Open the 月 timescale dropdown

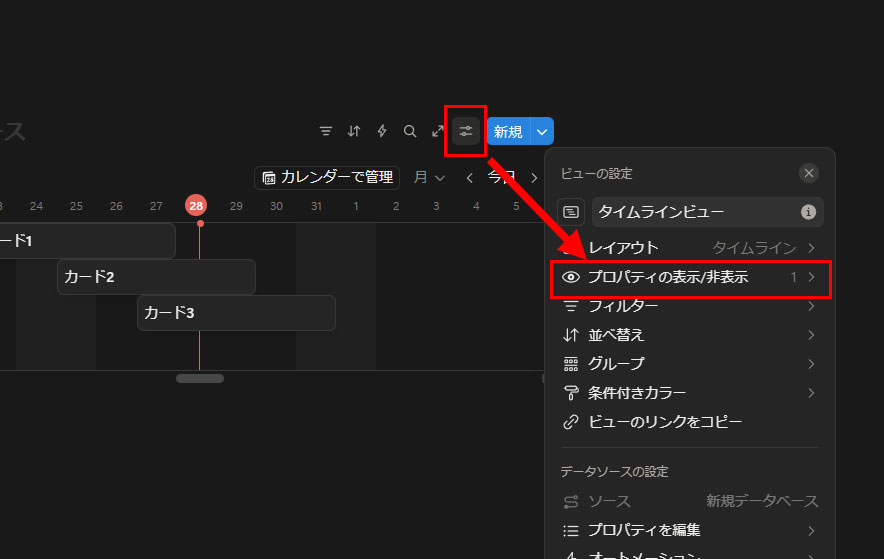point(429,178)
